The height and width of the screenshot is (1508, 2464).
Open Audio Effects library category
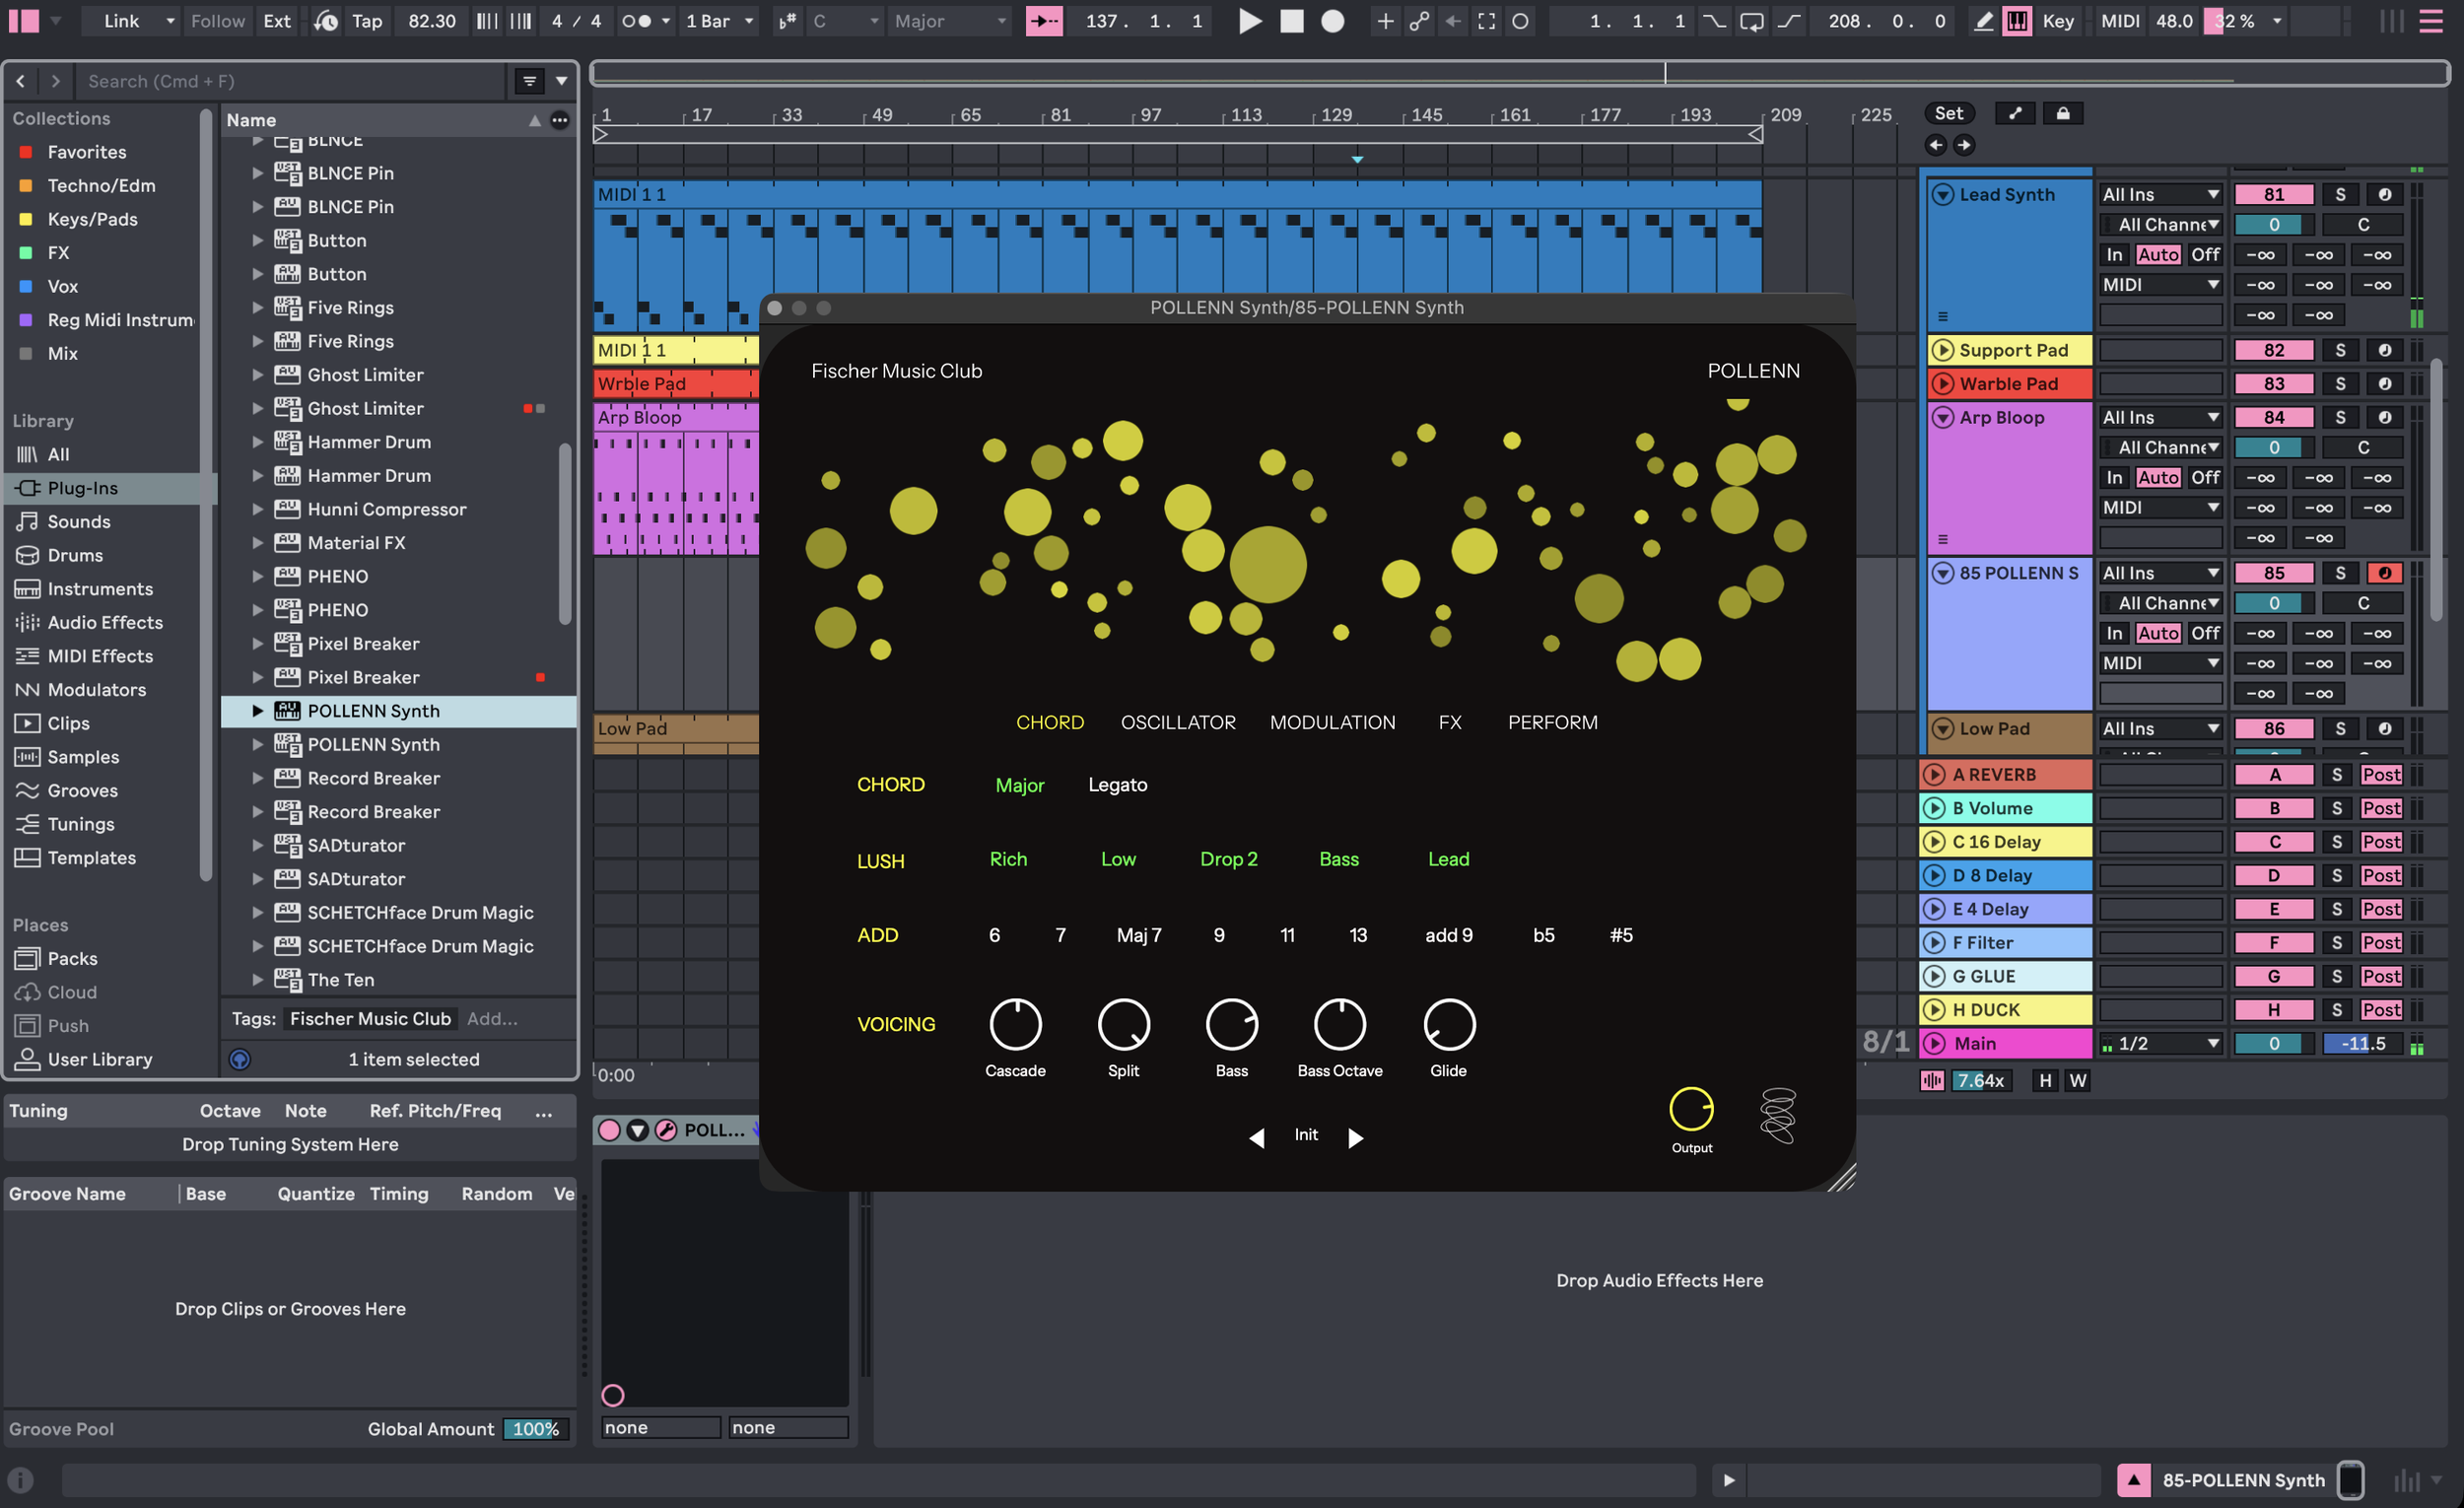105,622
